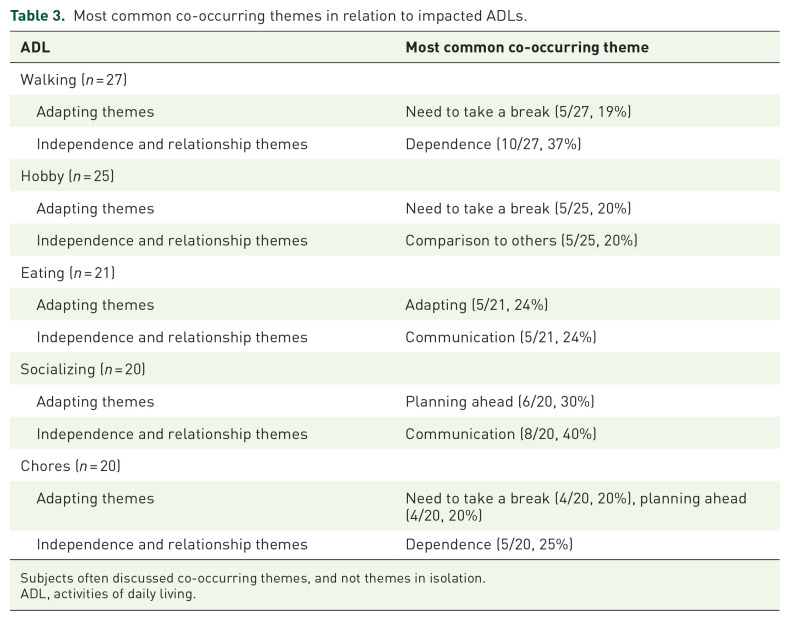
Task: Click the Communication (5/21, 24%) cell
Action: [x=501, y=337]
